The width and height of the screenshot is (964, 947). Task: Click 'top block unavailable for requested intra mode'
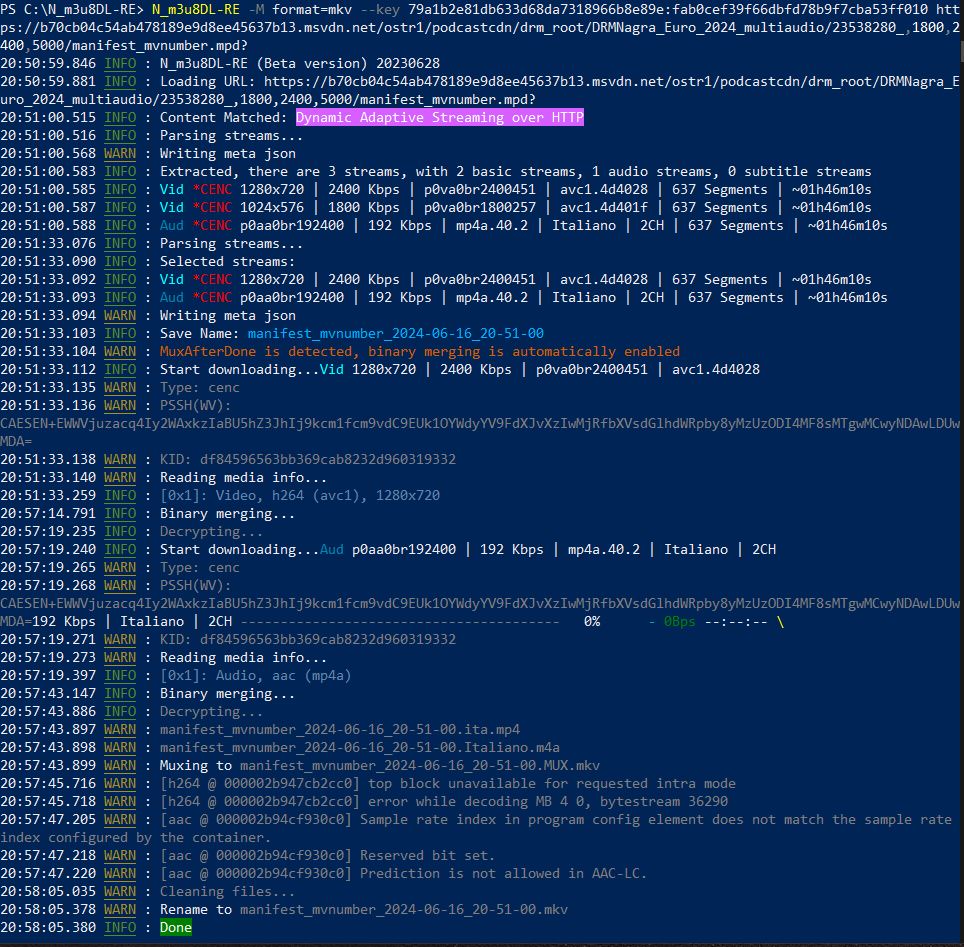551,783
